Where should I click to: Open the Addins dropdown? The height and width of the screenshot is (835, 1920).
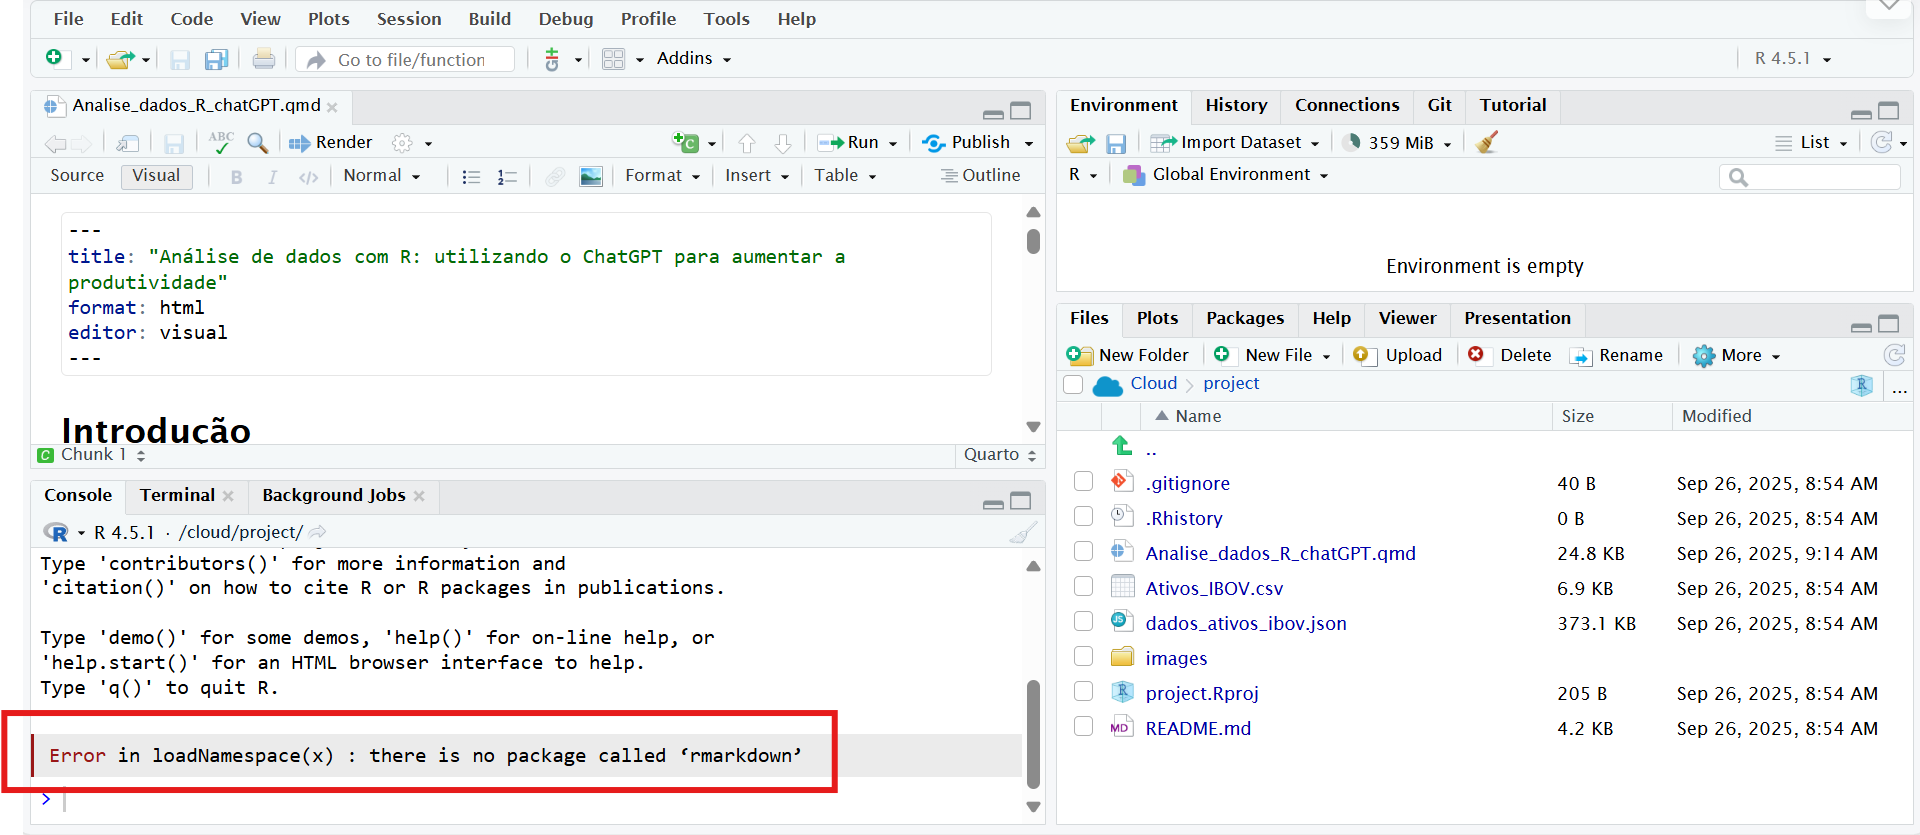tap(693, 59)
